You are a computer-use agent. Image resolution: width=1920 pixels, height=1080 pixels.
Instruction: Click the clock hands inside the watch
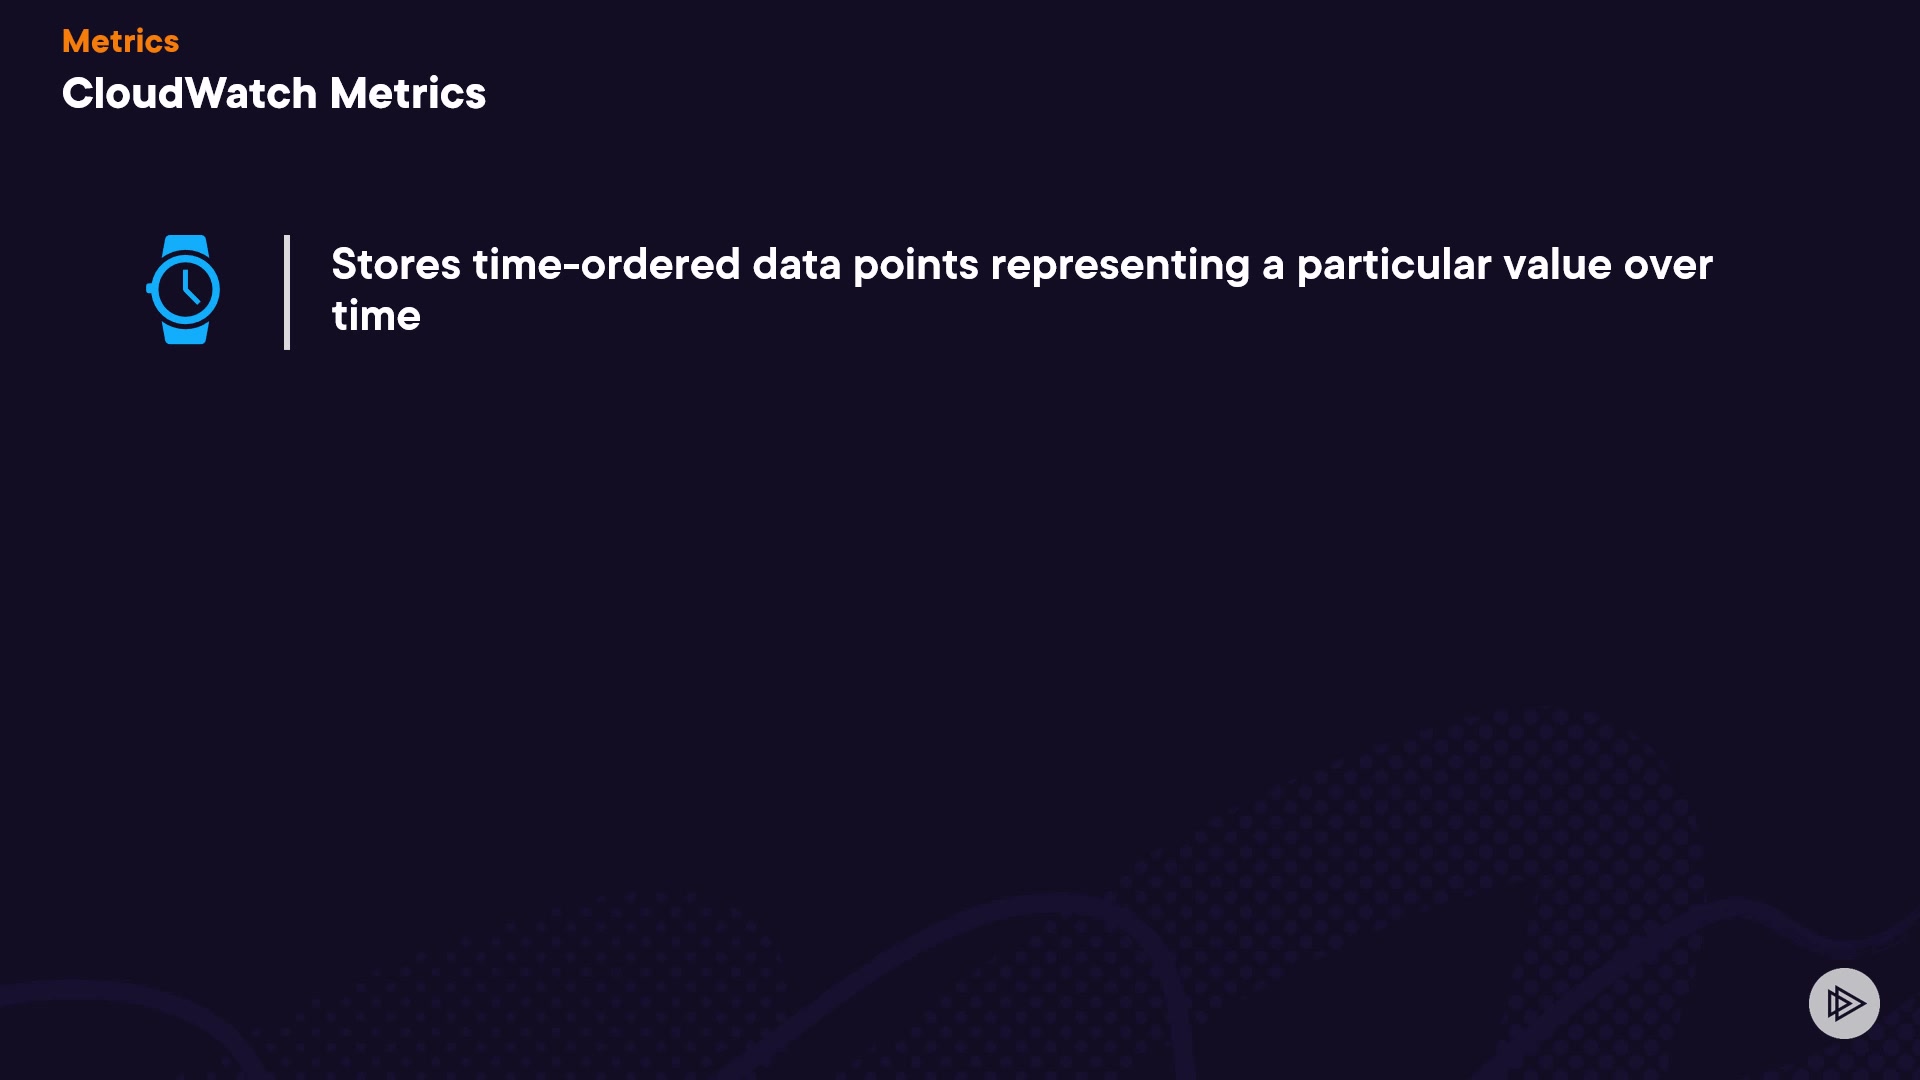188,288
